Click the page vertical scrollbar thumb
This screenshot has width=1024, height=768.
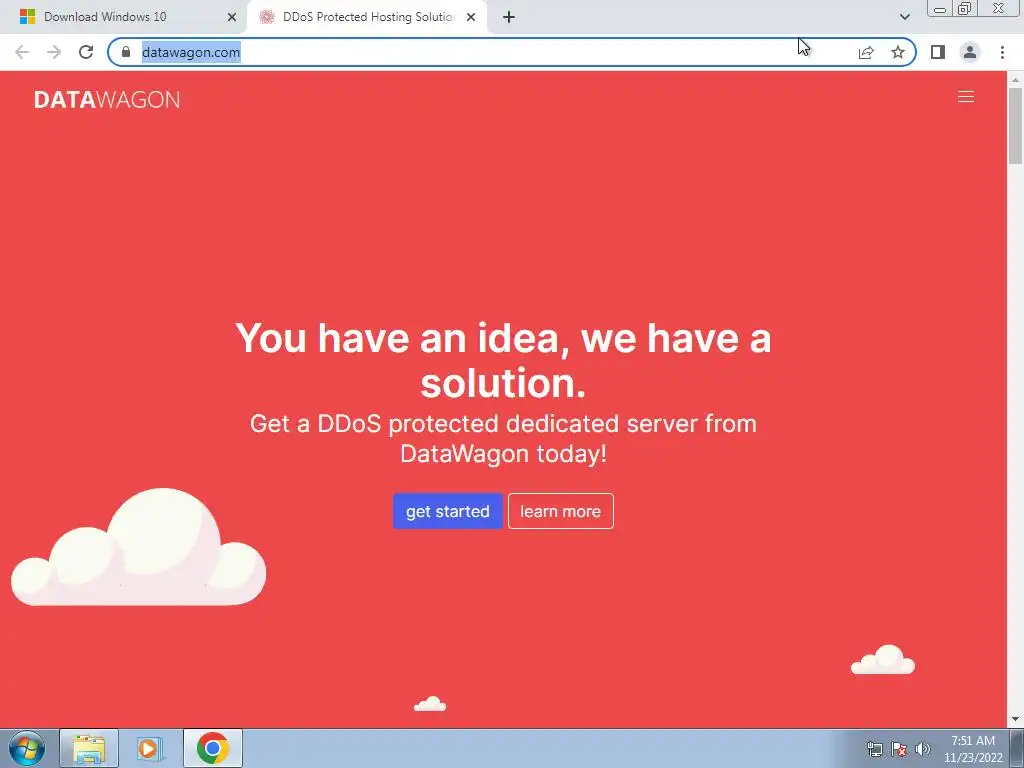(1016, 125)
